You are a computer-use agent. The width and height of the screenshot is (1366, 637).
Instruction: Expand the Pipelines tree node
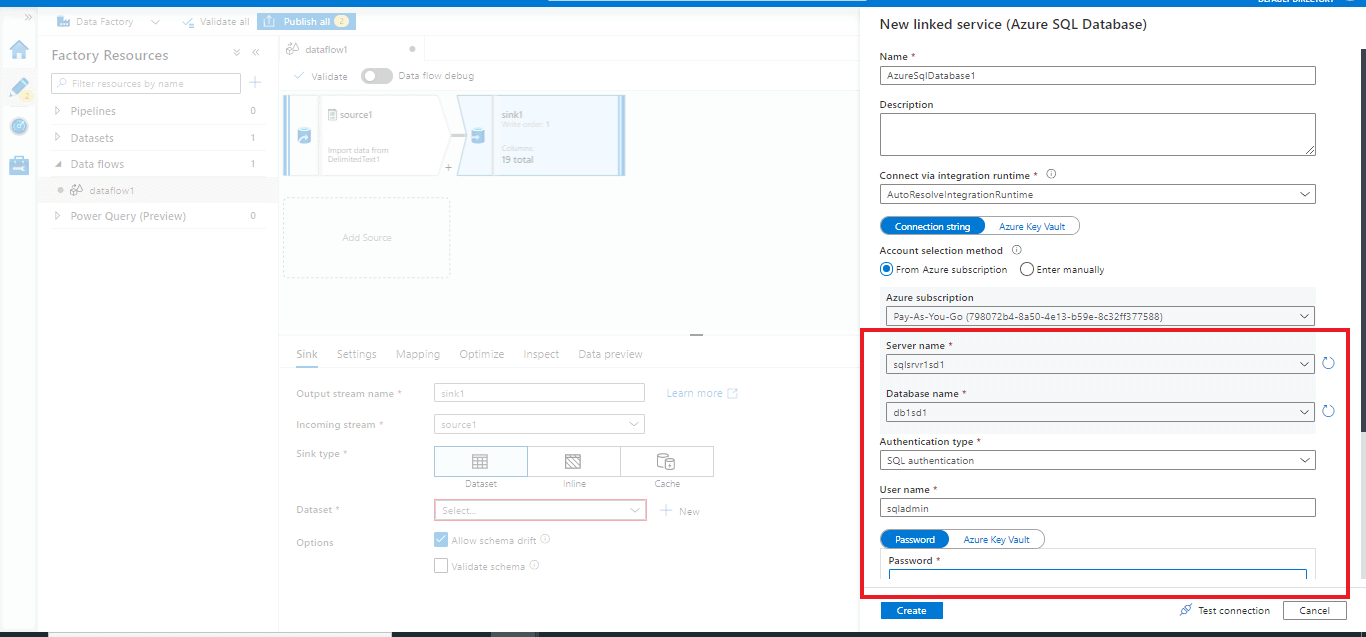58,111
